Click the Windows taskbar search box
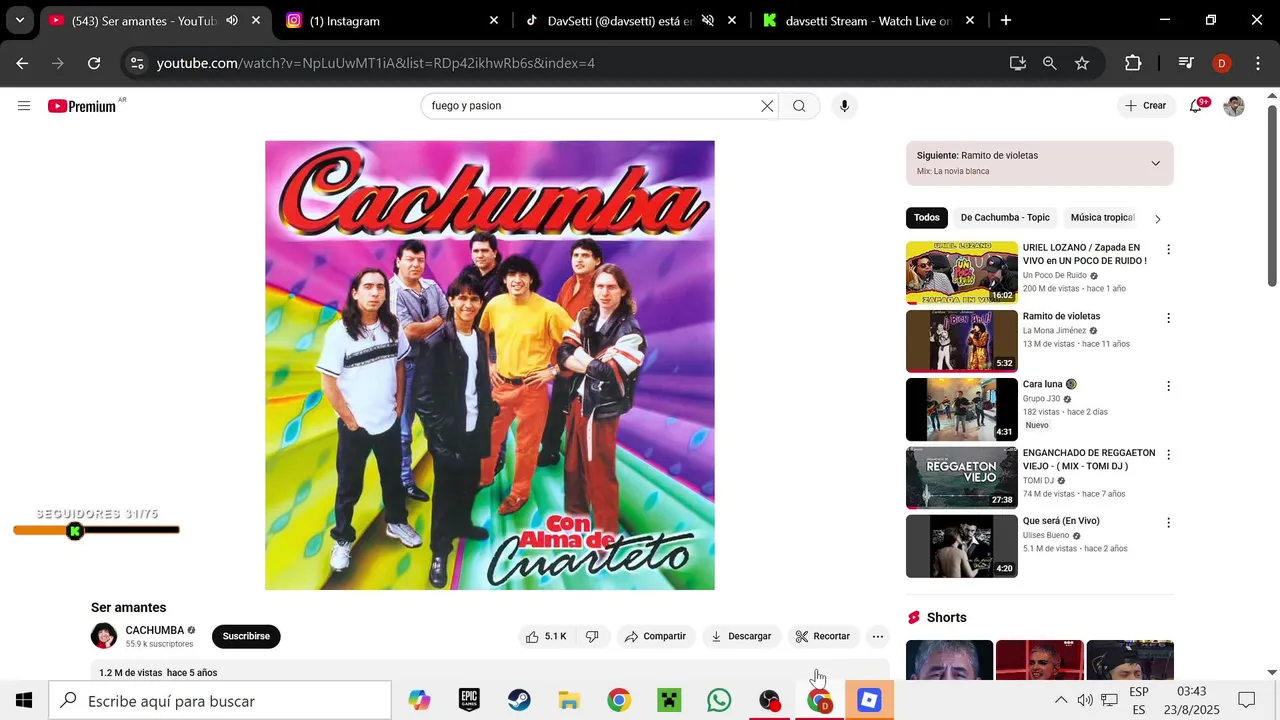The image size is (1280, 720). [x=221, y=700]
